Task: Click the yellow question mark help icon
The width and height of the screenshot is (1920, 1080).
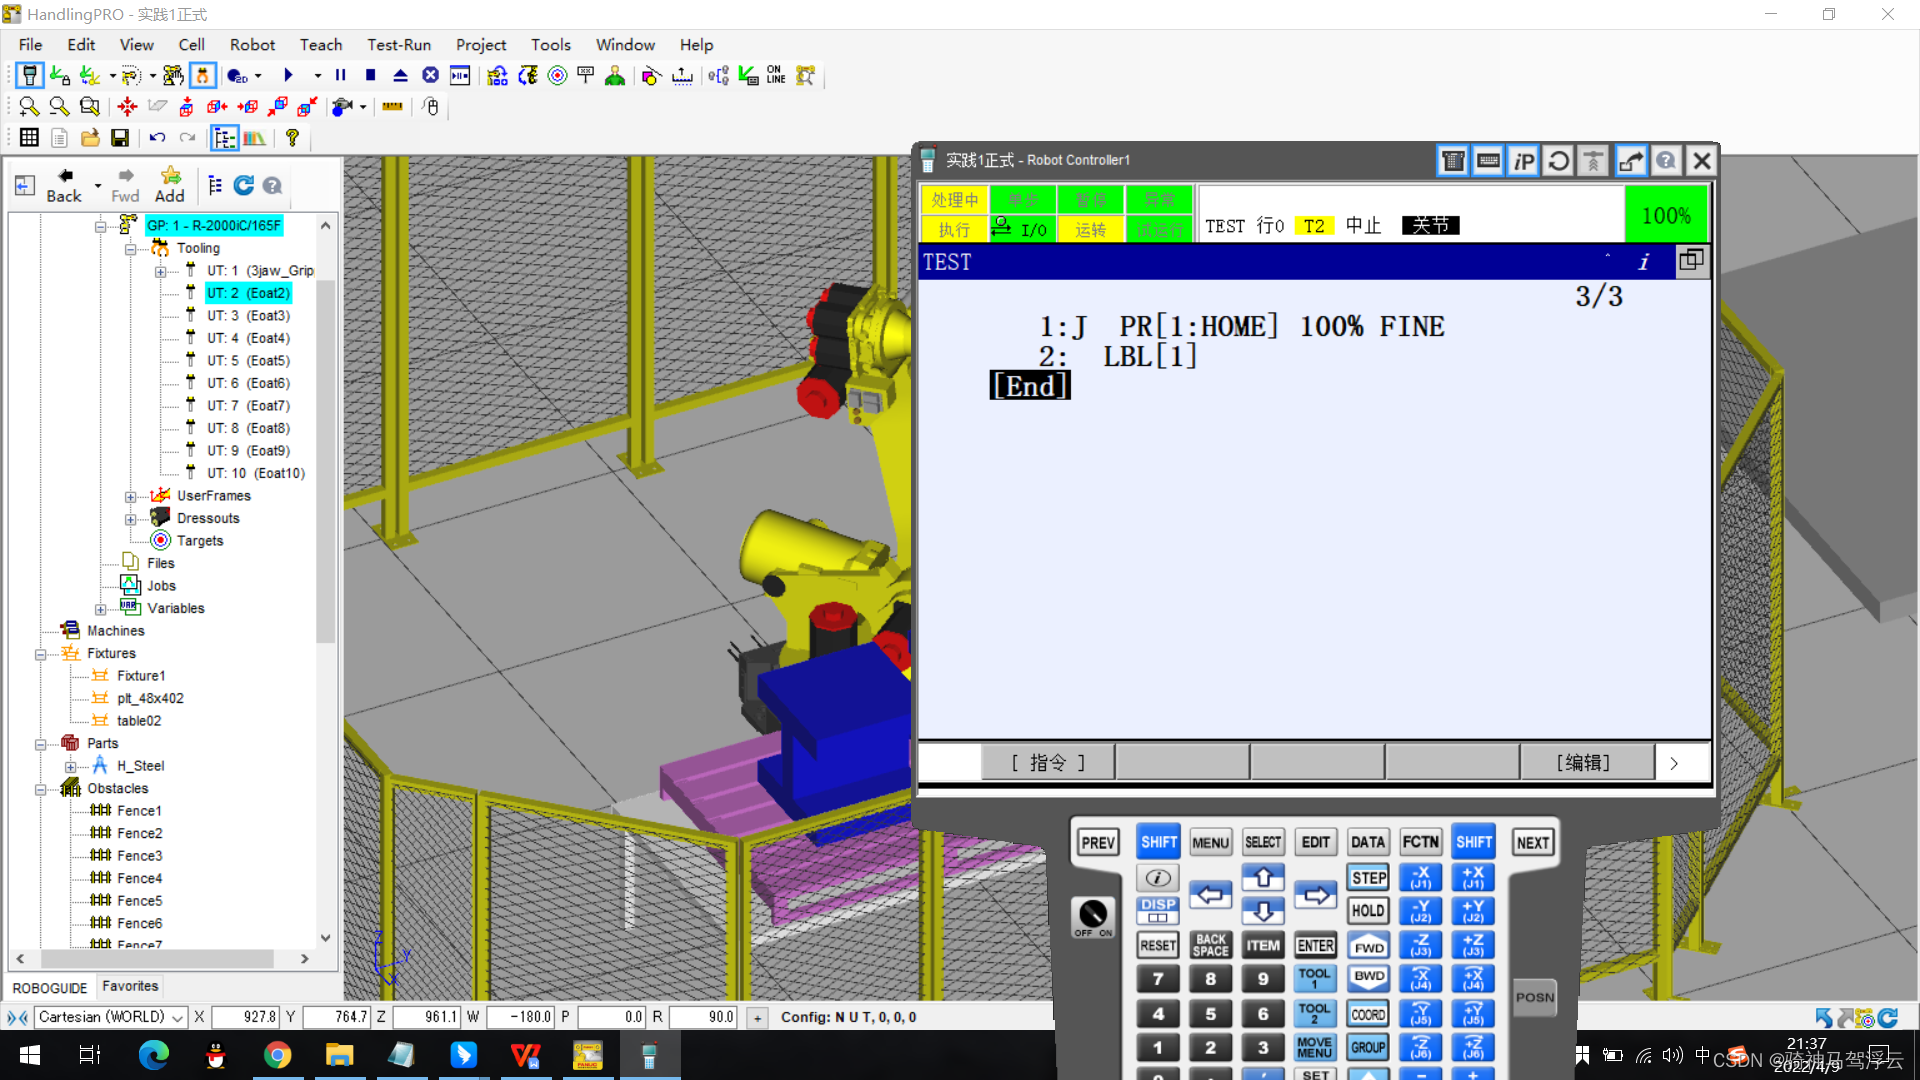Action: [x=292, y=138]
